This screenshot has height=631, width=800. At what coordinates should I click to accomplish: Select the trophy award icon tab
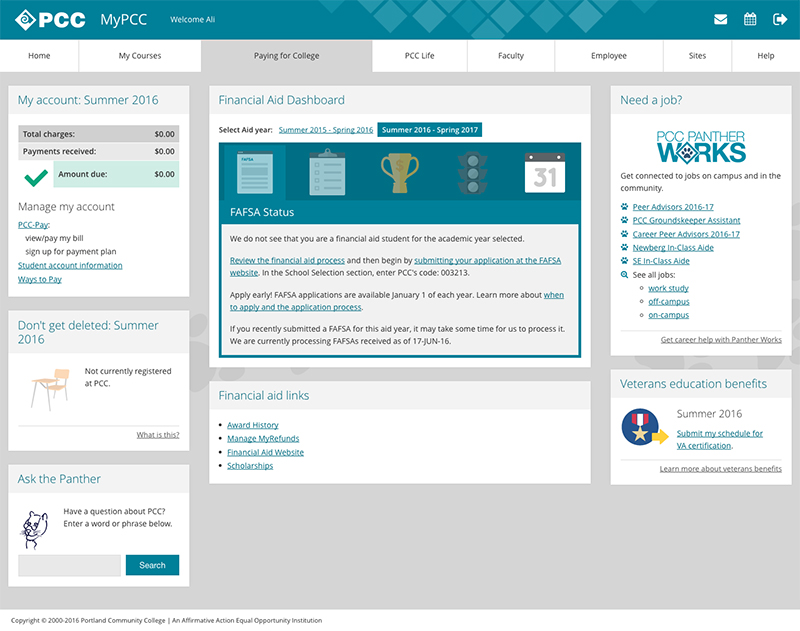(400, 172)
